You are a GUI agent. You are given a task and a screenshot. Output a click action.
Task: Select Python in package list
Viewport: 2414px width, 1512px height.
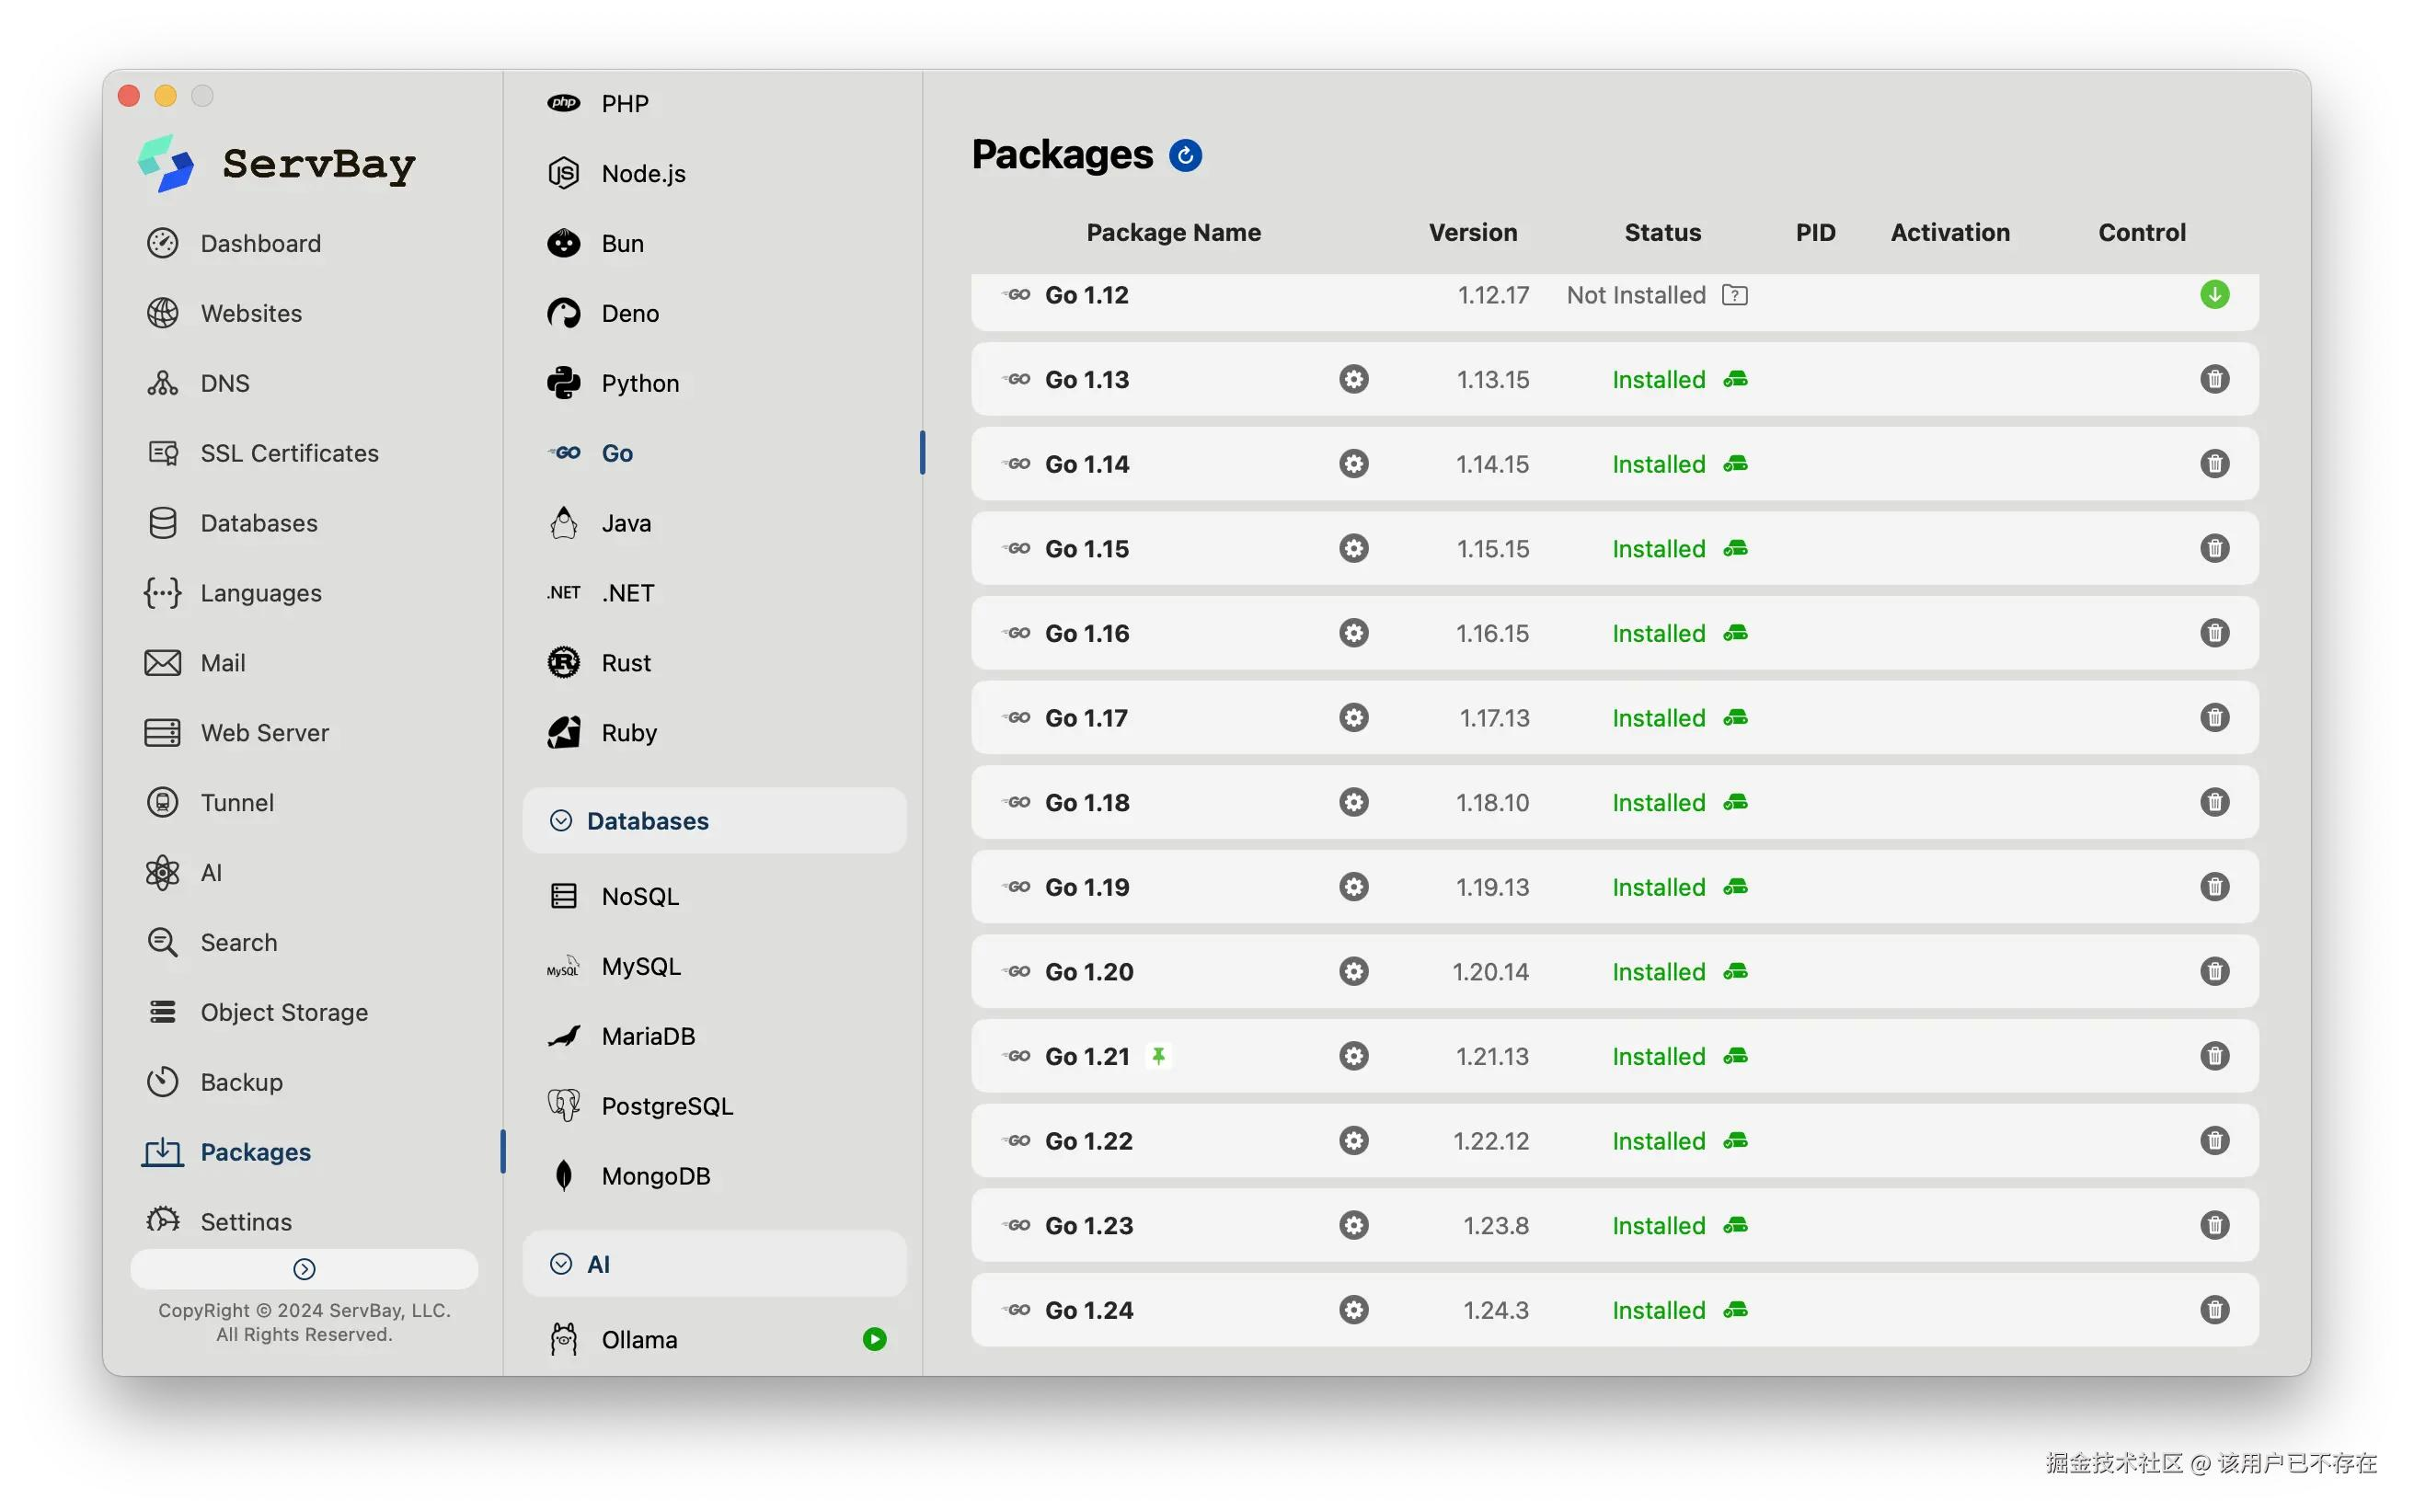pos(639,383)
